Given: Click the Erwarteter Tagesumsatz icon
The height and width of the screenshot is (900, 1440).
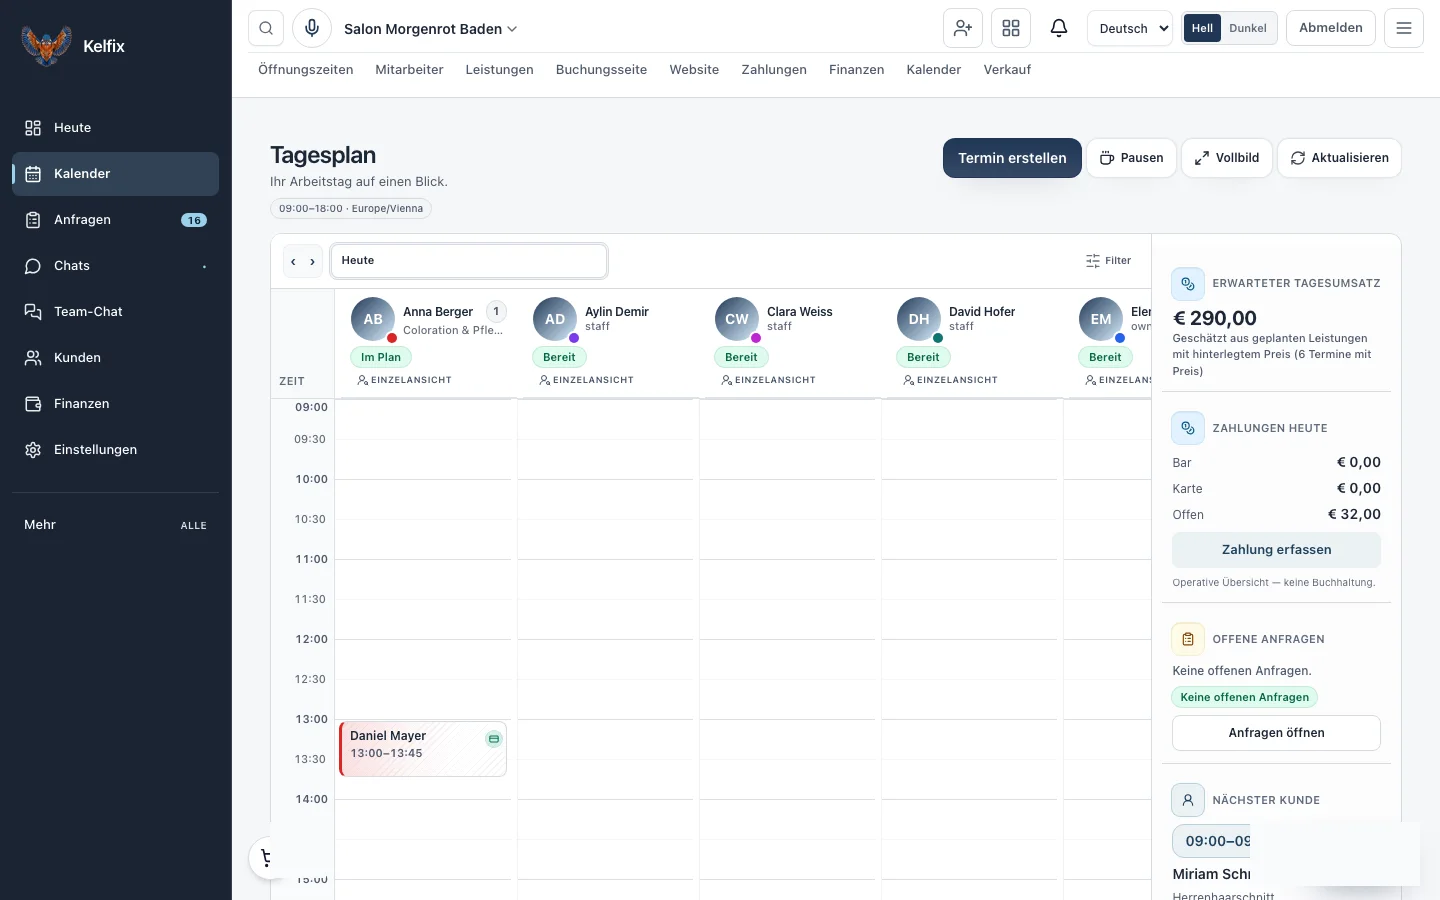Looking at the screenshot, I should pos(1188,283).
